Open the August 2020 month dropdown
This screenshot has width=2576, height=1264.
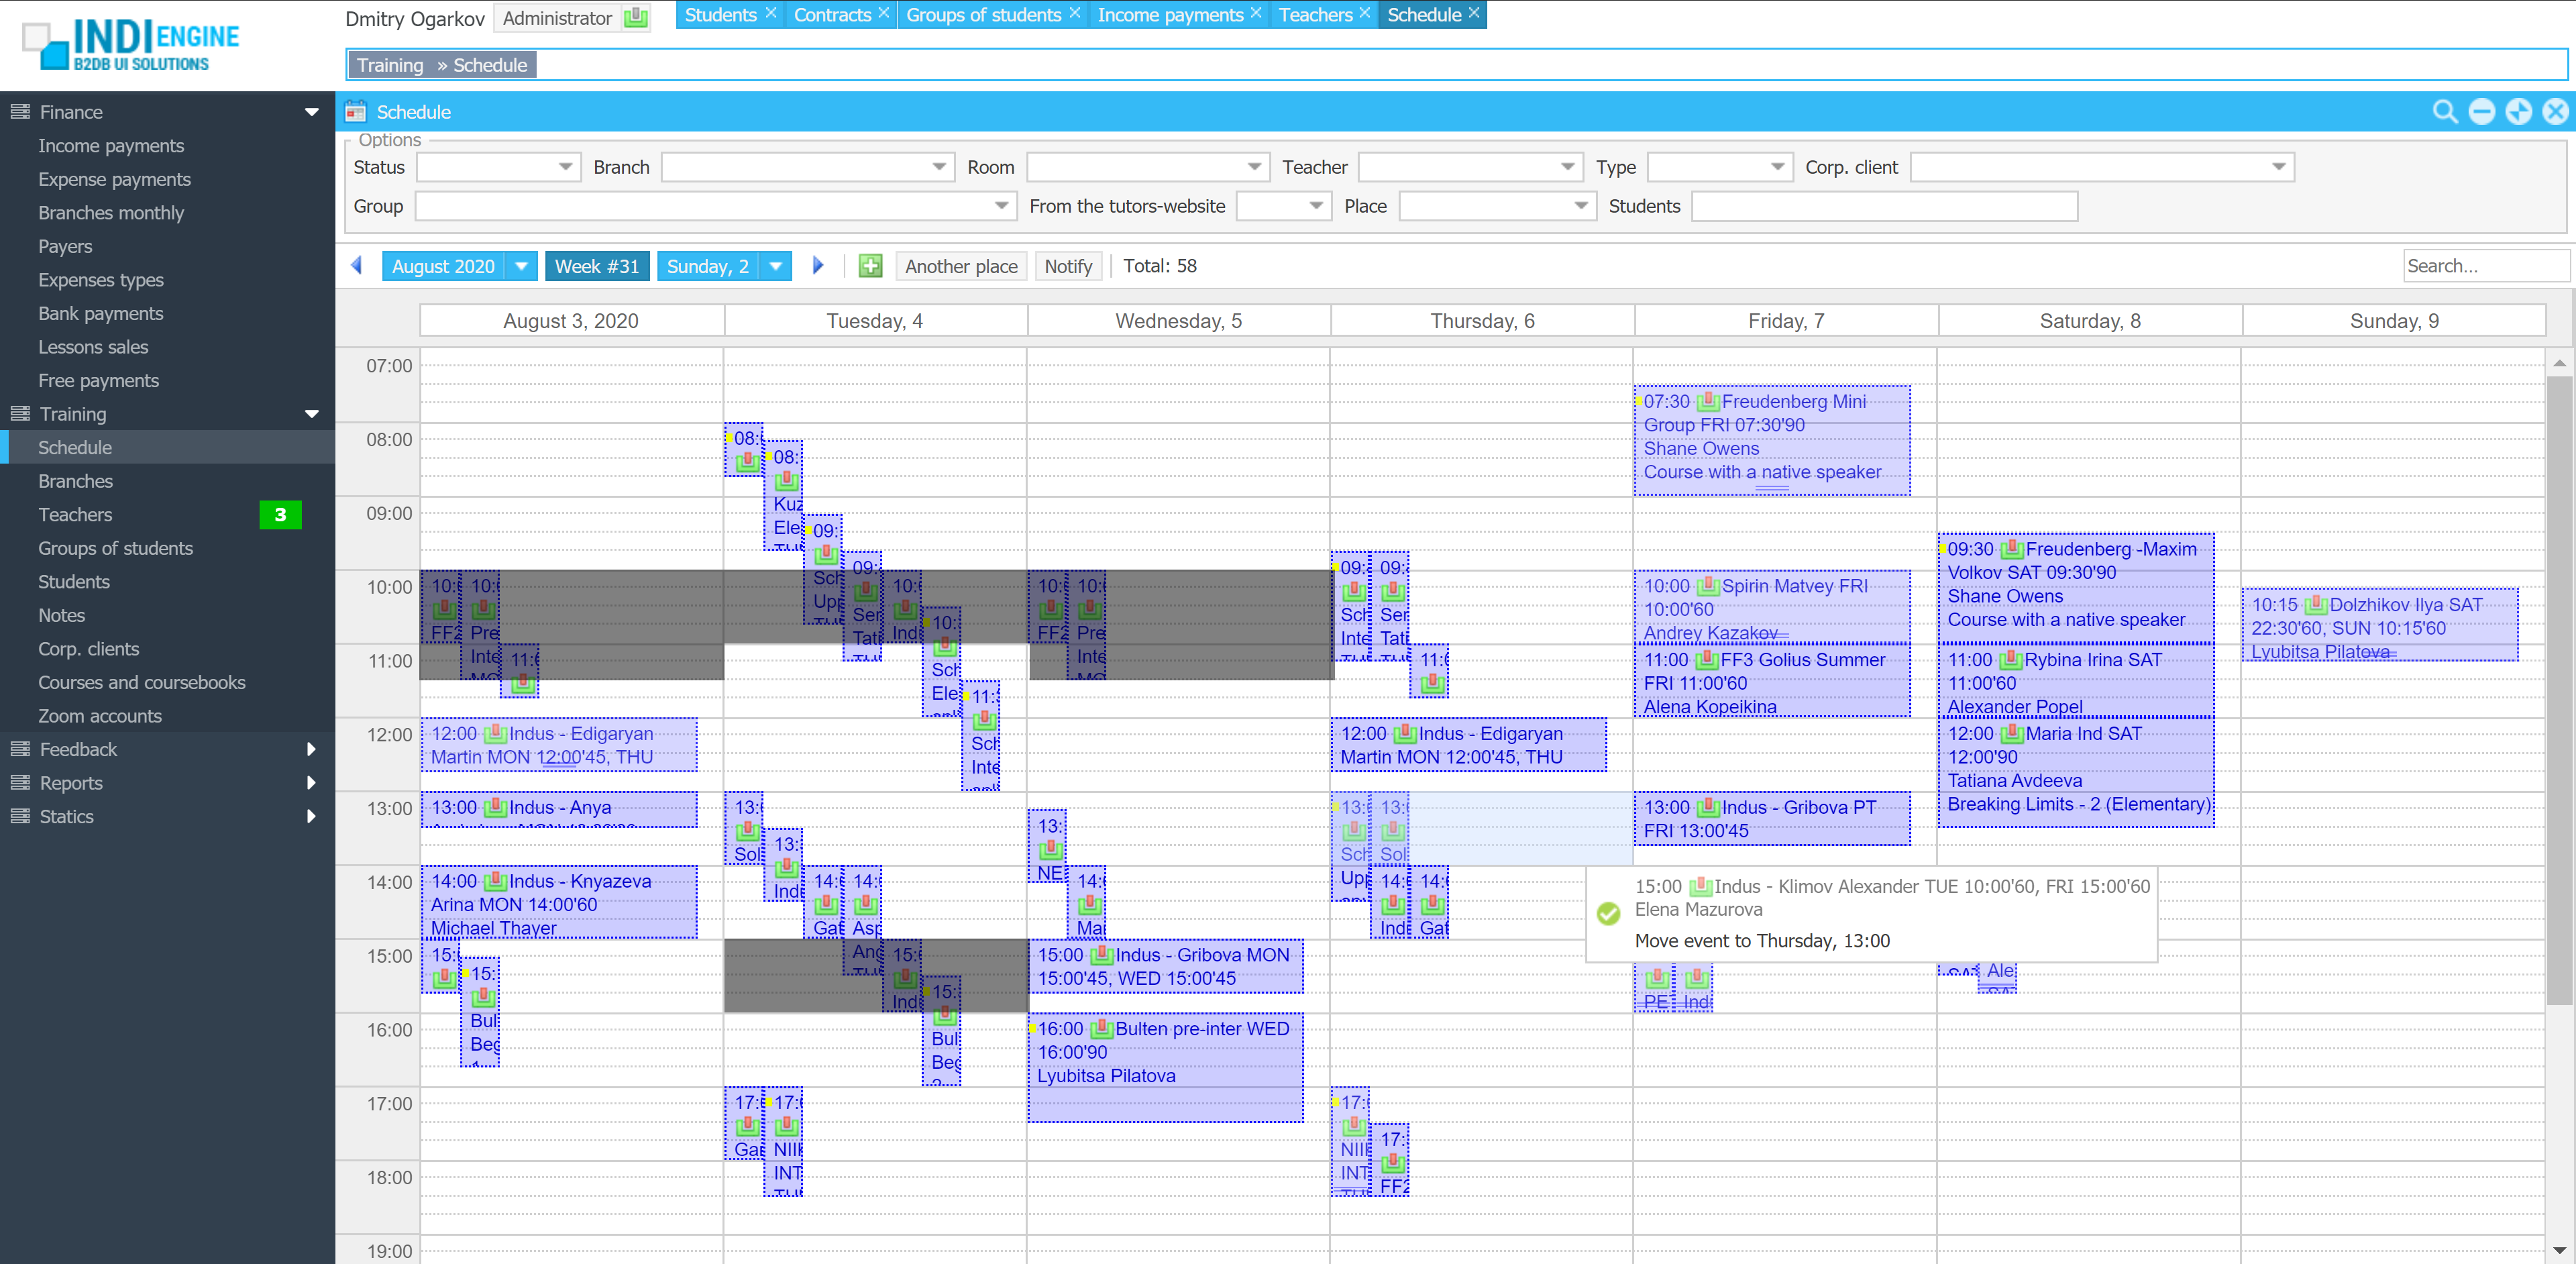(521, 266)
